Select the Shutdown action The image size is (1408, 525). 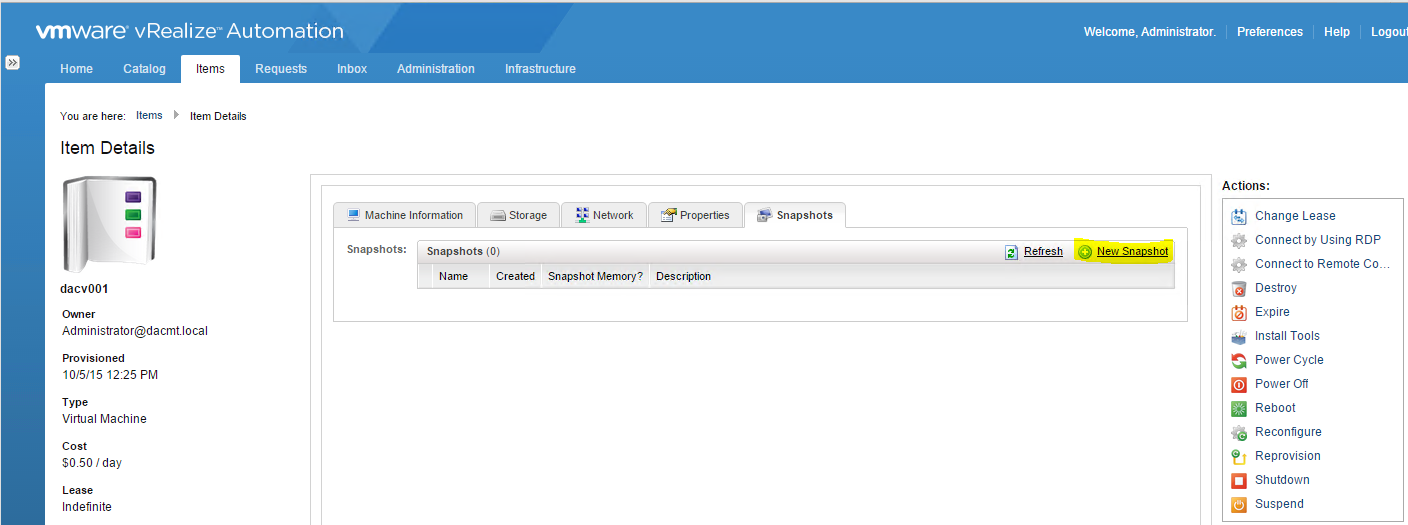pyautogui.click(x=1282, y=480)
